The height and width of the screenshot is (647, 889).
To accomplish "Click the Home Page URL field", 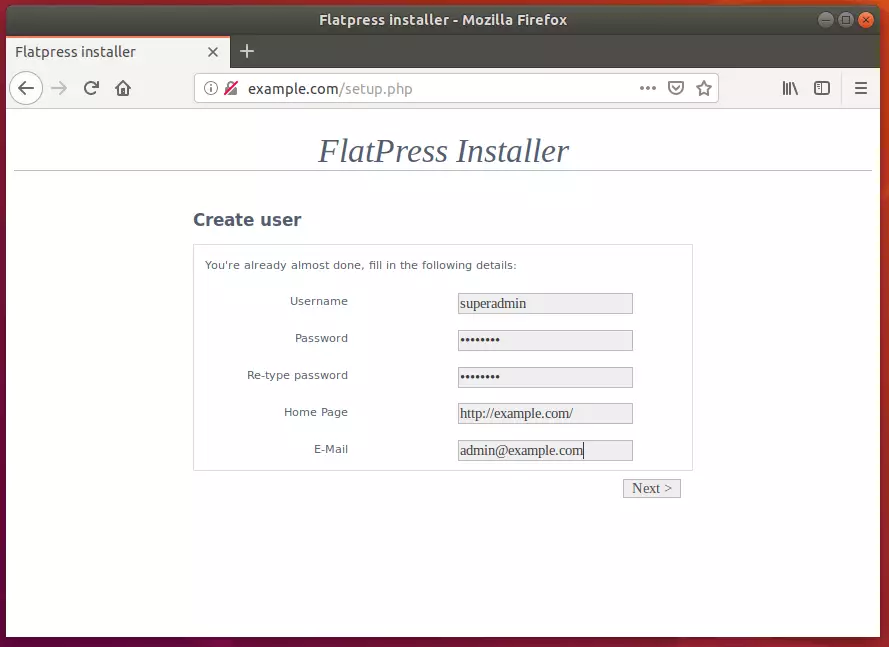I will [x=545, y=413].
